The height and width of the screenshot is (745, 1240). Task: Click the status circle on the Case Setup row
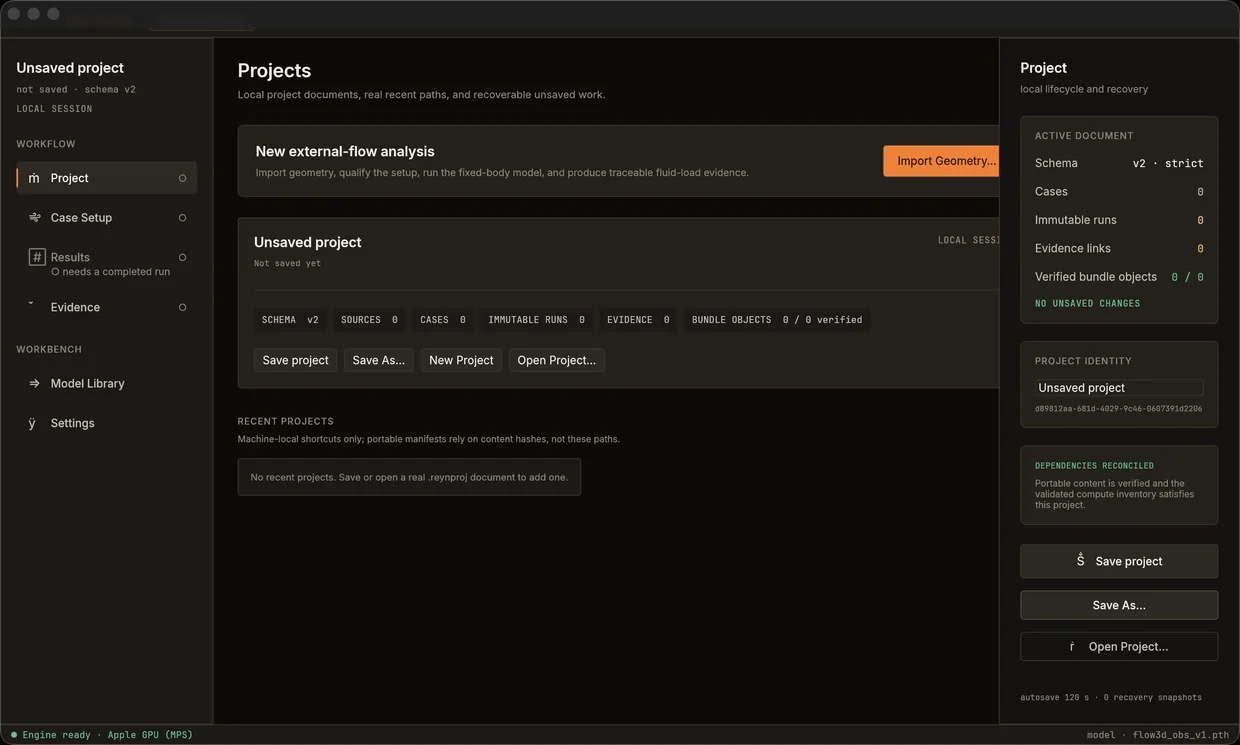[182, 217]
